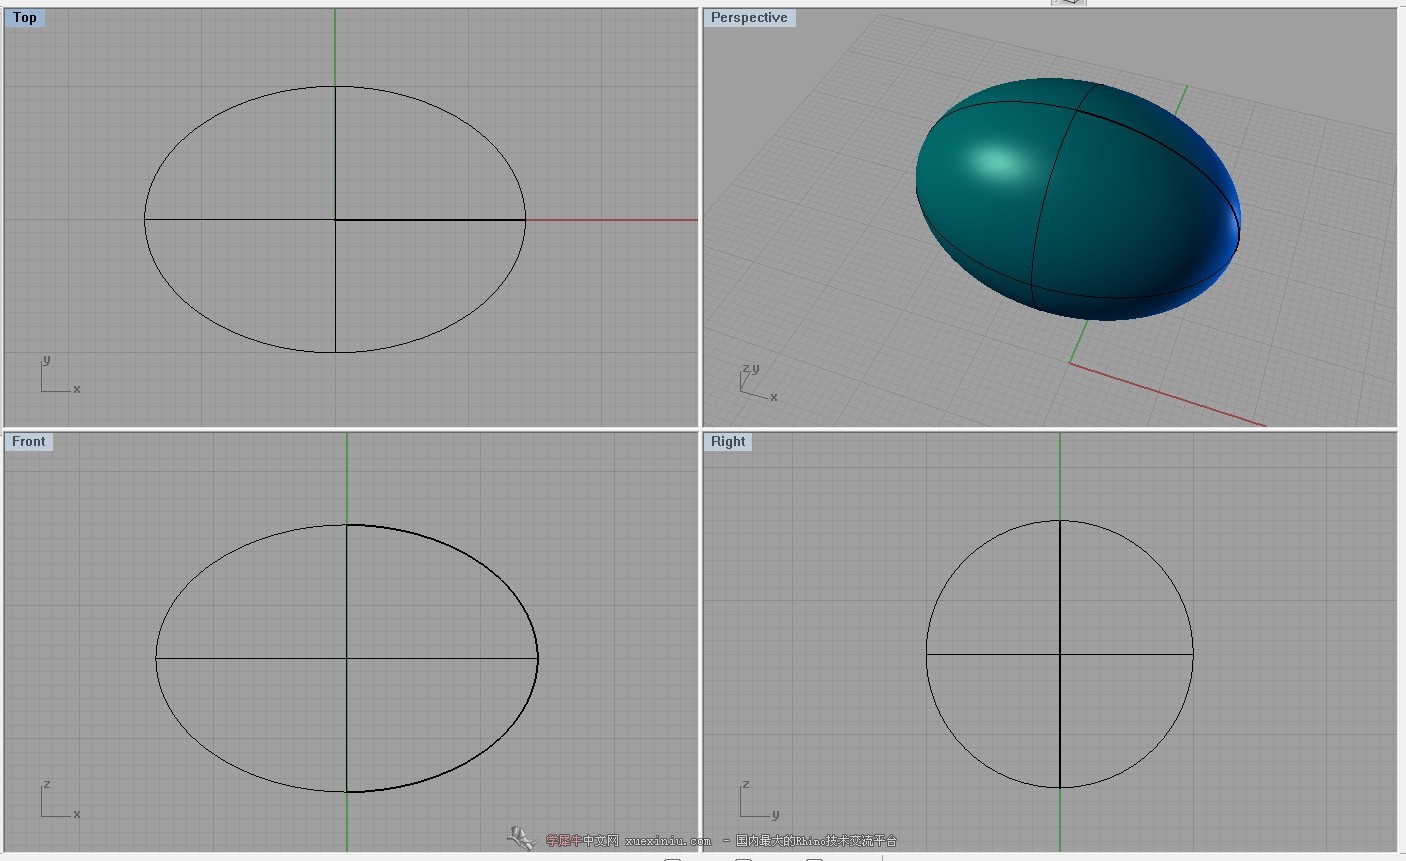The image size is (1406, 861).
Task: Click the x-y axes icon in Top view
Action: click(x=60, y=375)
